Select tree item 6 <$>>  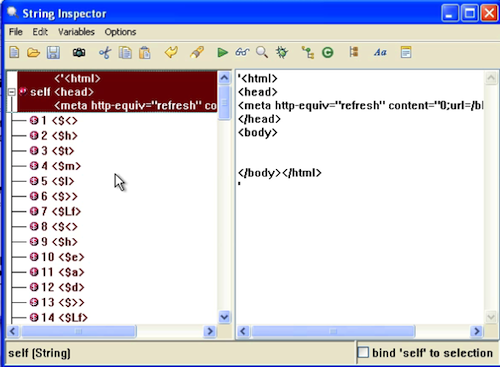pyautogui.click(x=54, y=196)
